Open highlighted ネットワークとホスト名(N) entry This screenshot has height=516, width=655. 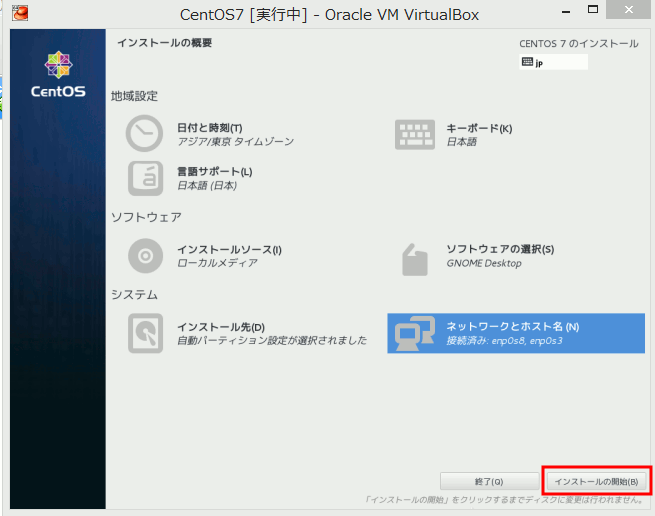(512, 327)
